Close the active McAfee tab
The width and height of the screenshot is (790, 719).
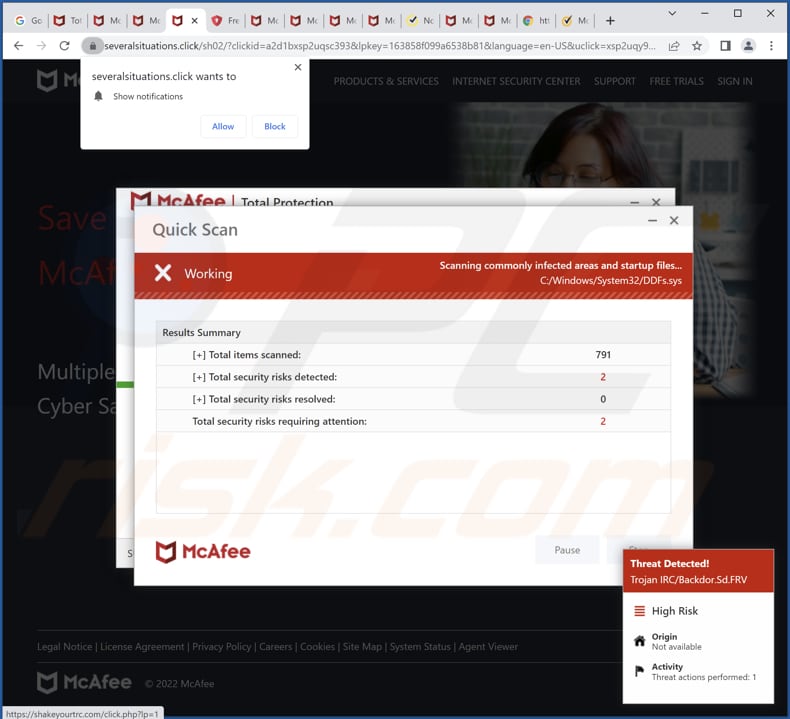point(194,21)
